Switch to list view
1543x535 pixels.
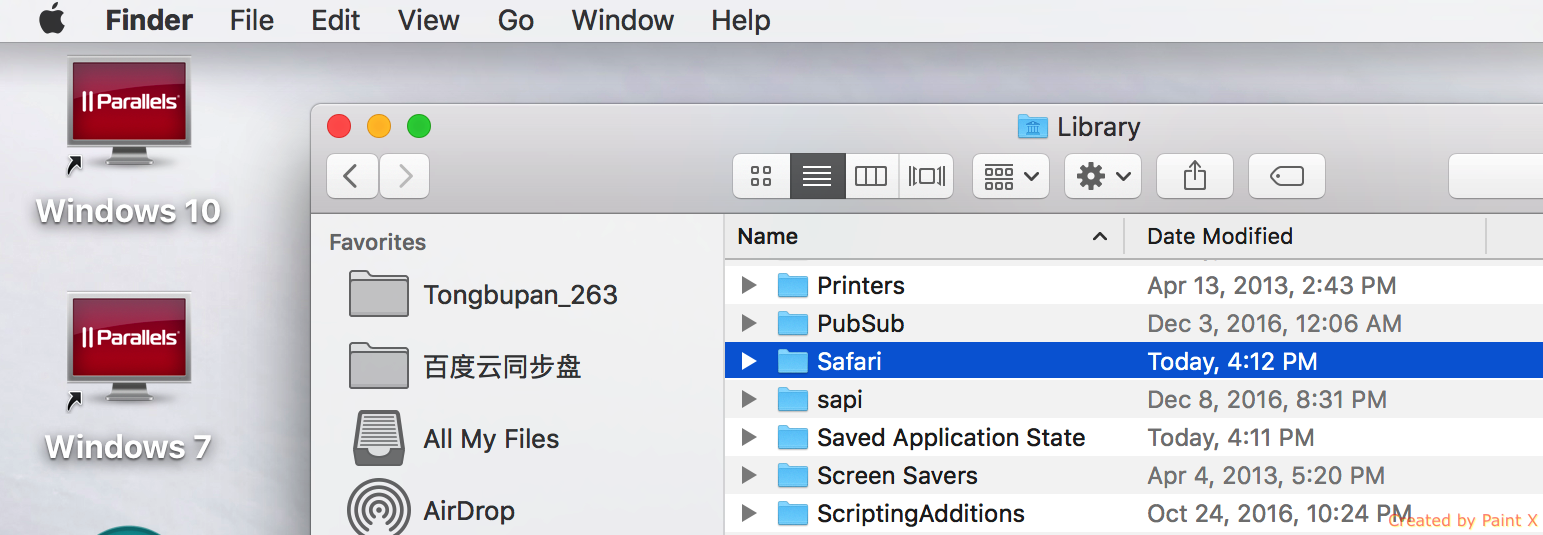pos(817,176)
